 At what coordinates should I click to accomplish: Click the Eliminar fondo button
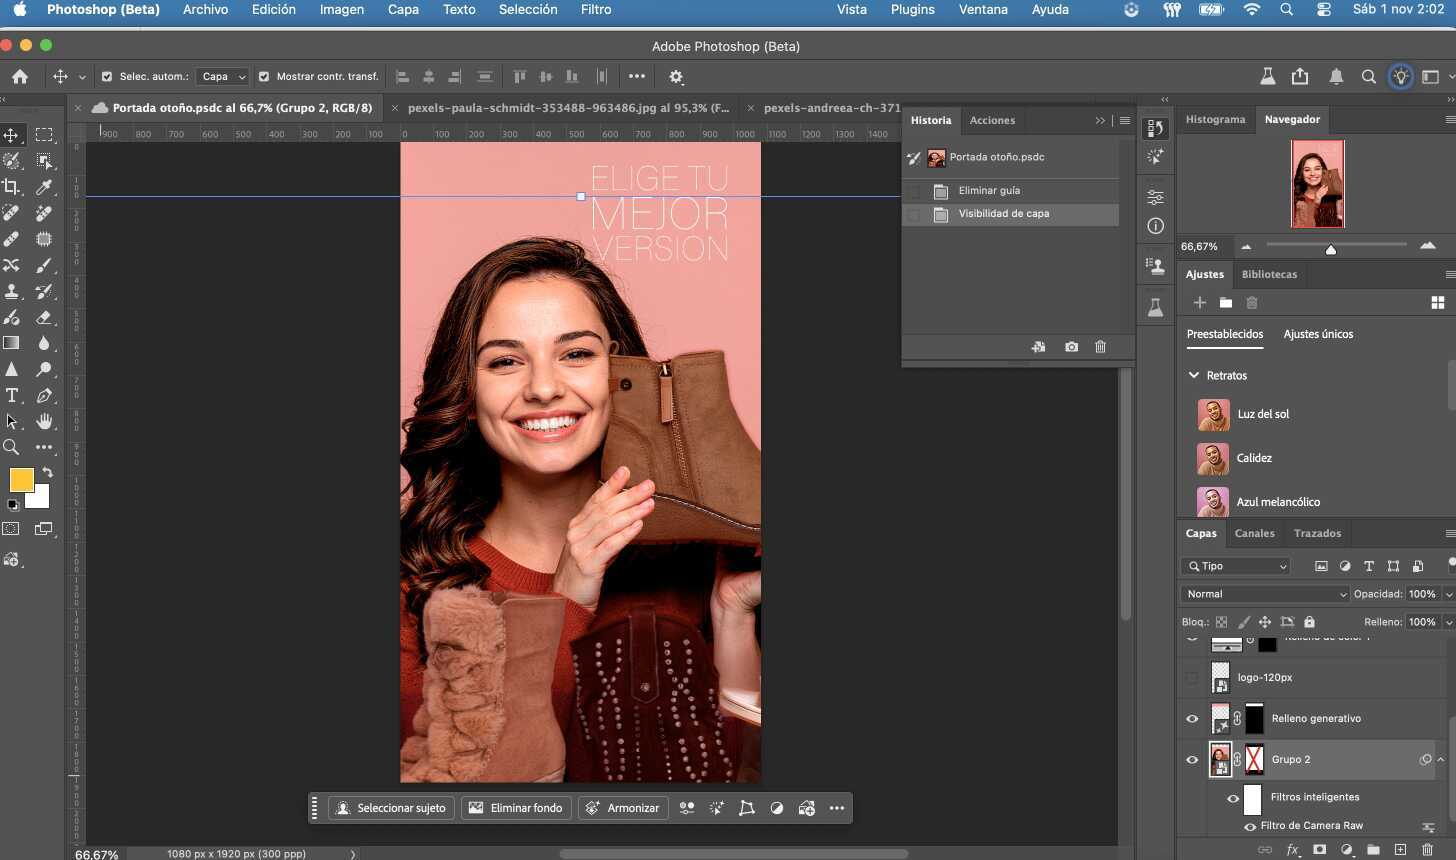[516, 808]
